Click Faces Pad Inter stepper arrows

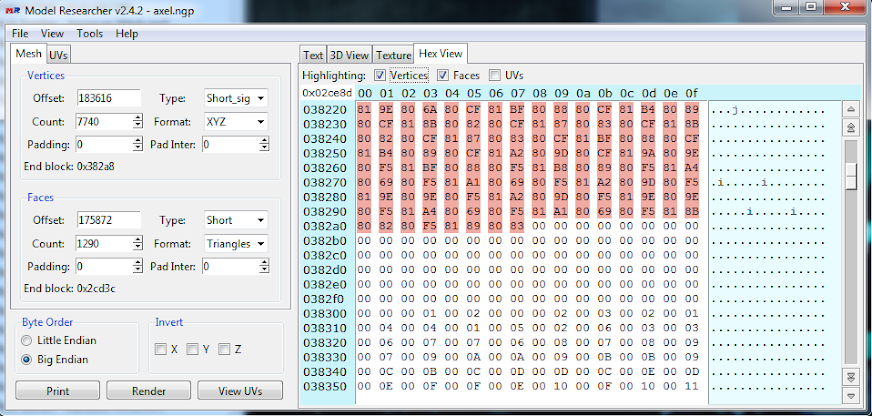coord(264,267)
